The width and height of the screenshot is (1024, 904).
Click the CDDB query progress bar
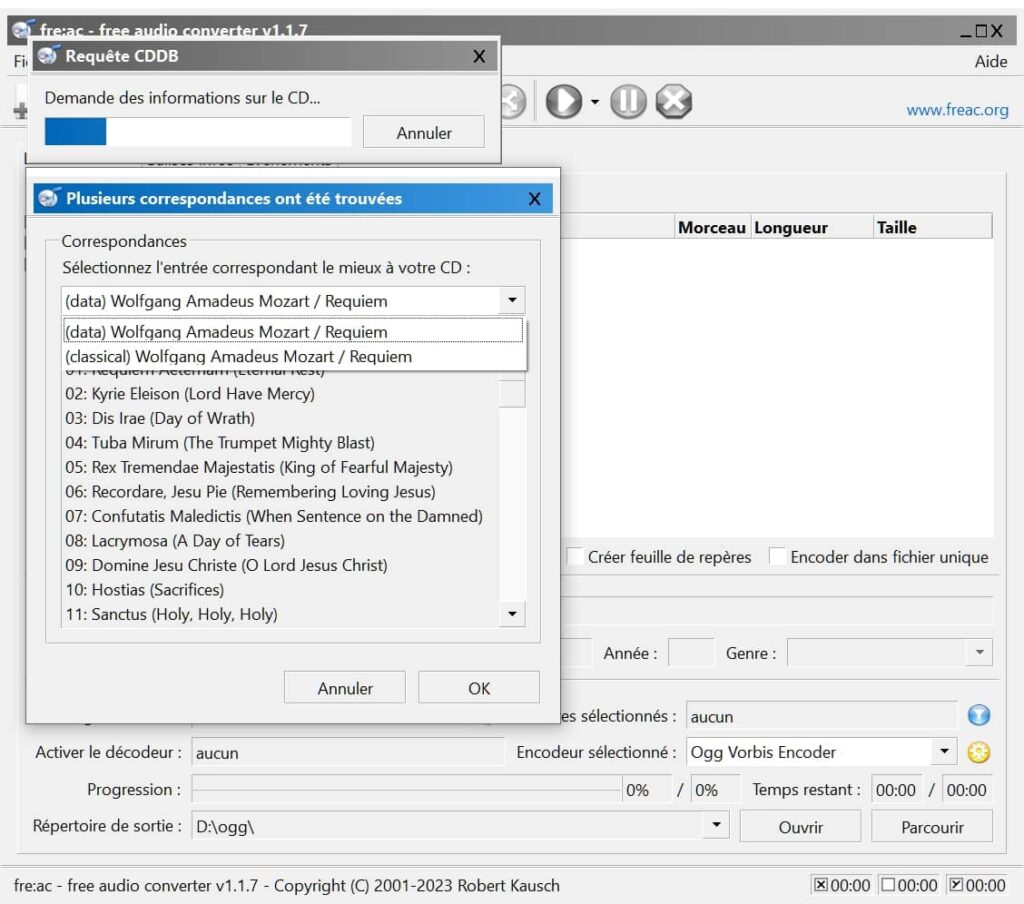point(198,131)
